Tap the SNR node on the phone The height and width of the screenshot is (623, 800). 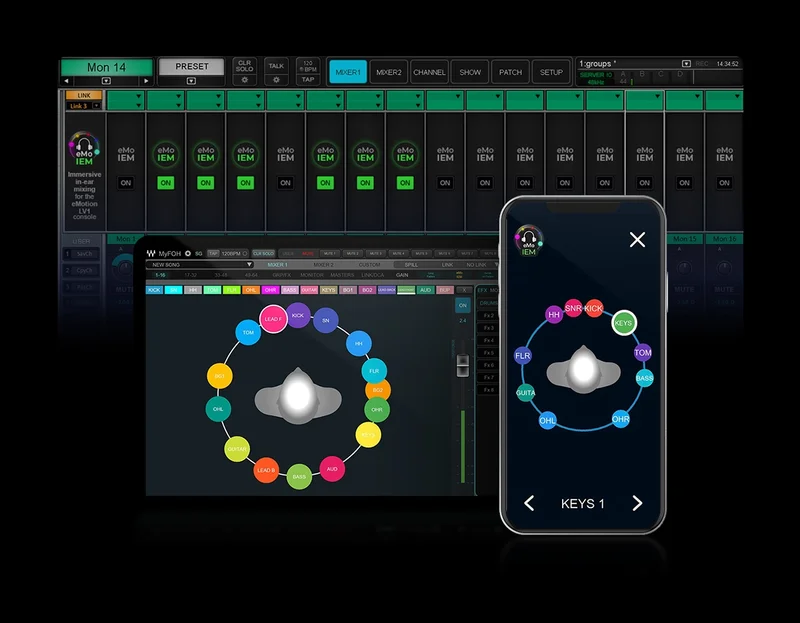coord(573,308)
